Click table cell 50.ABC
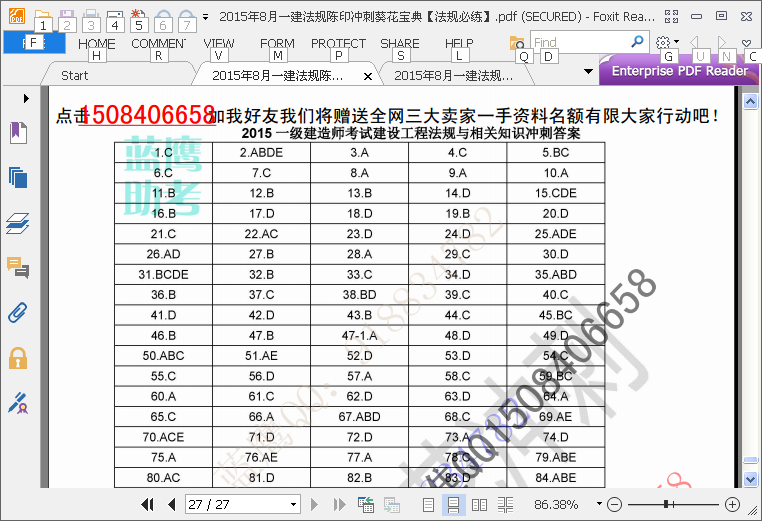The image size is (762, 521). [163, 356]
